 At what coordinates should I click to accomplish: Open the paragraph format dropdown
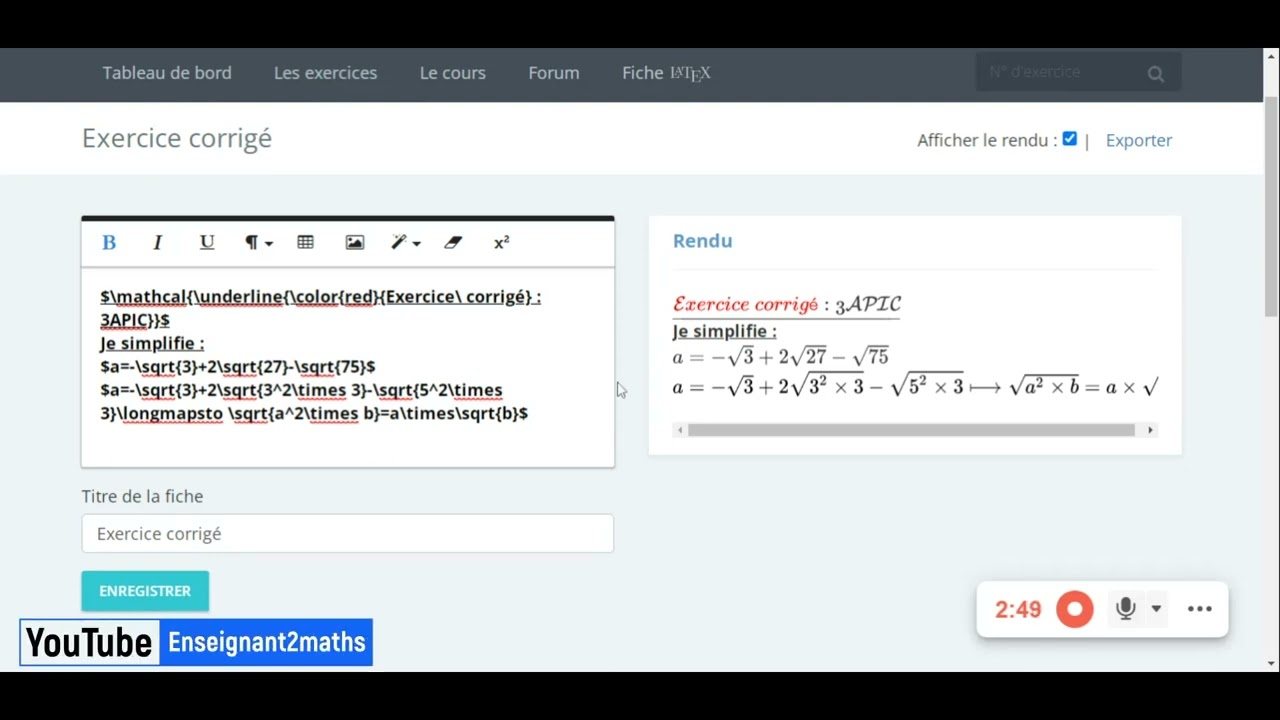coord(259,243)
